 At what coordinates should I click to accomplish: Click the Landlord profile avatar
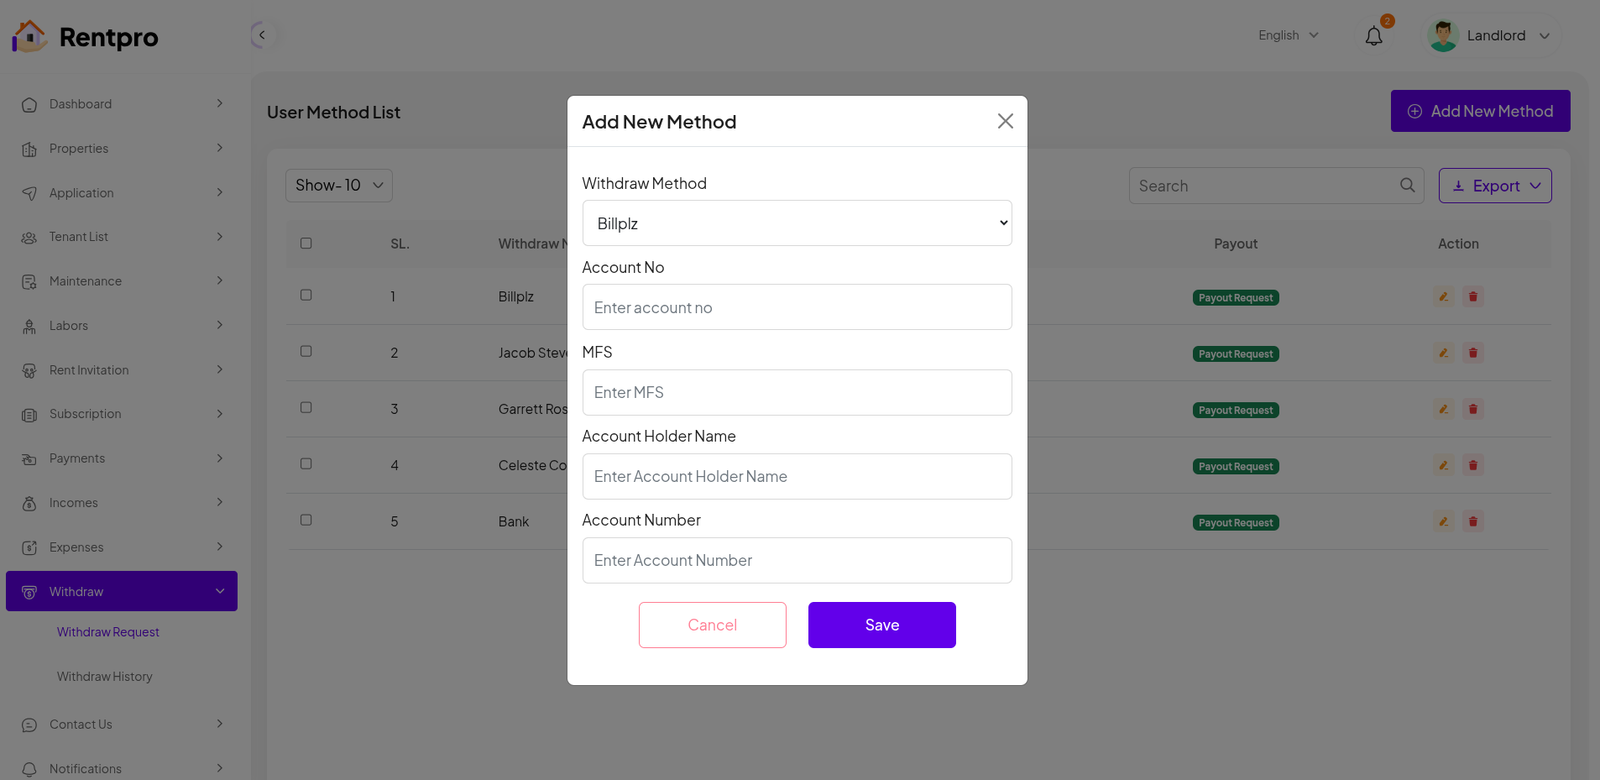click(x=1443, y=36)
